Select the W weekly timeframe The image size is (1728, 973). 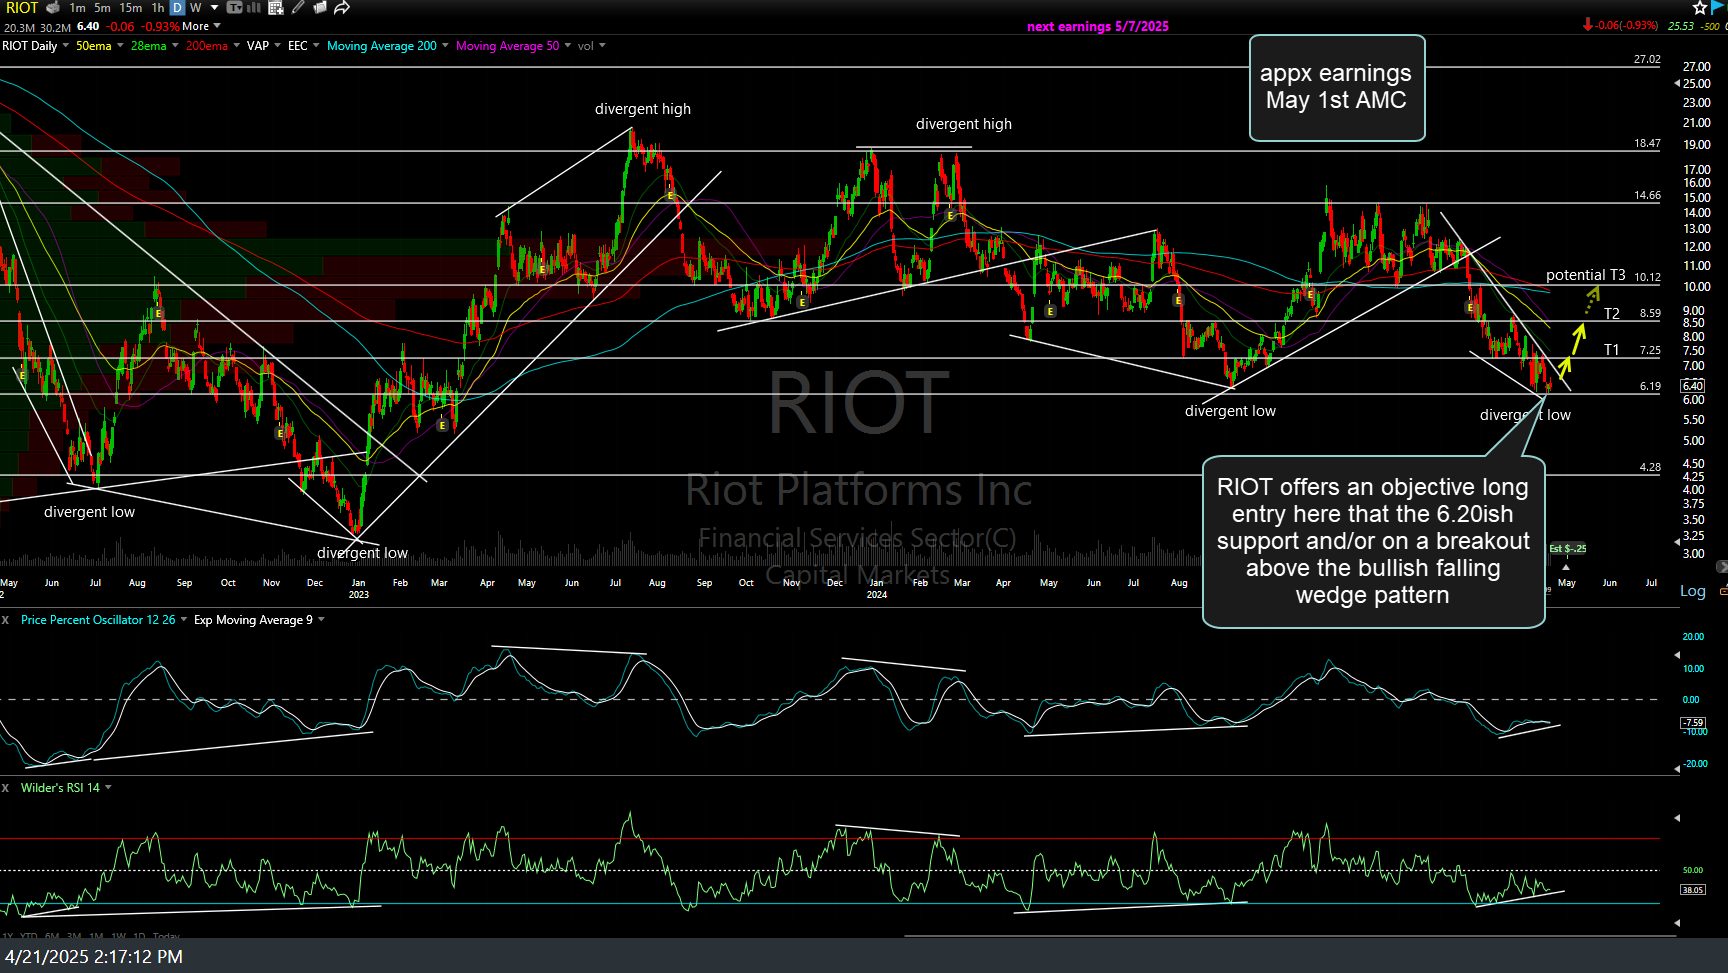(x=196, y=8)
